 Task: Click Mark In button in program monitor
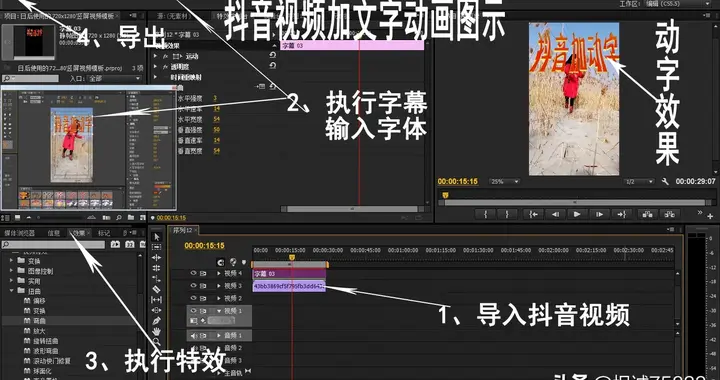[485, 214]
